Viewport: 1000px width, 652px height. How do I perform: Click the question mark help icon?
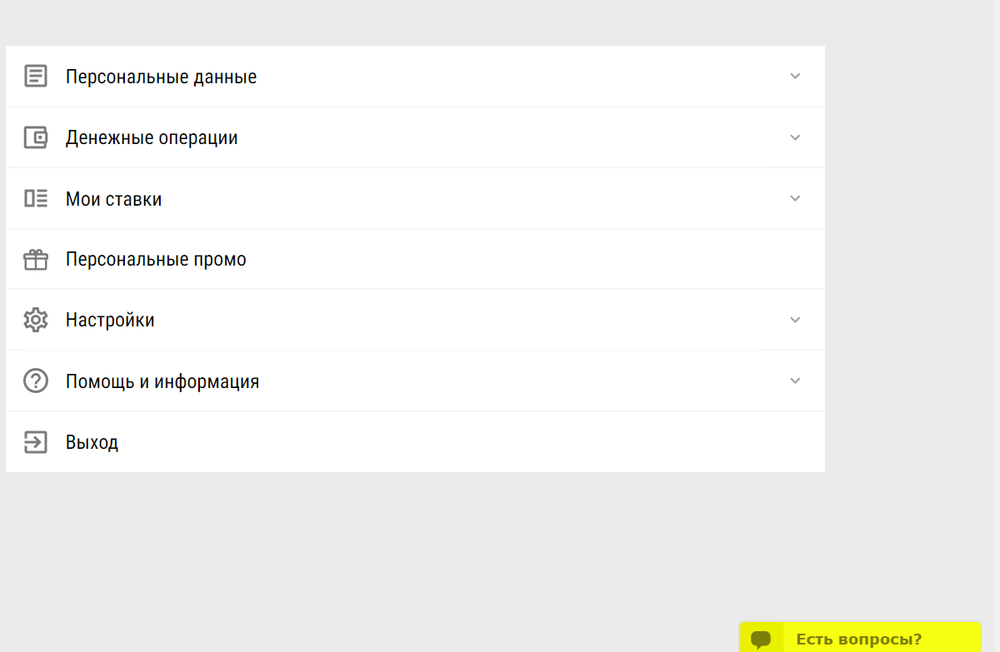[x=36, y=381]
